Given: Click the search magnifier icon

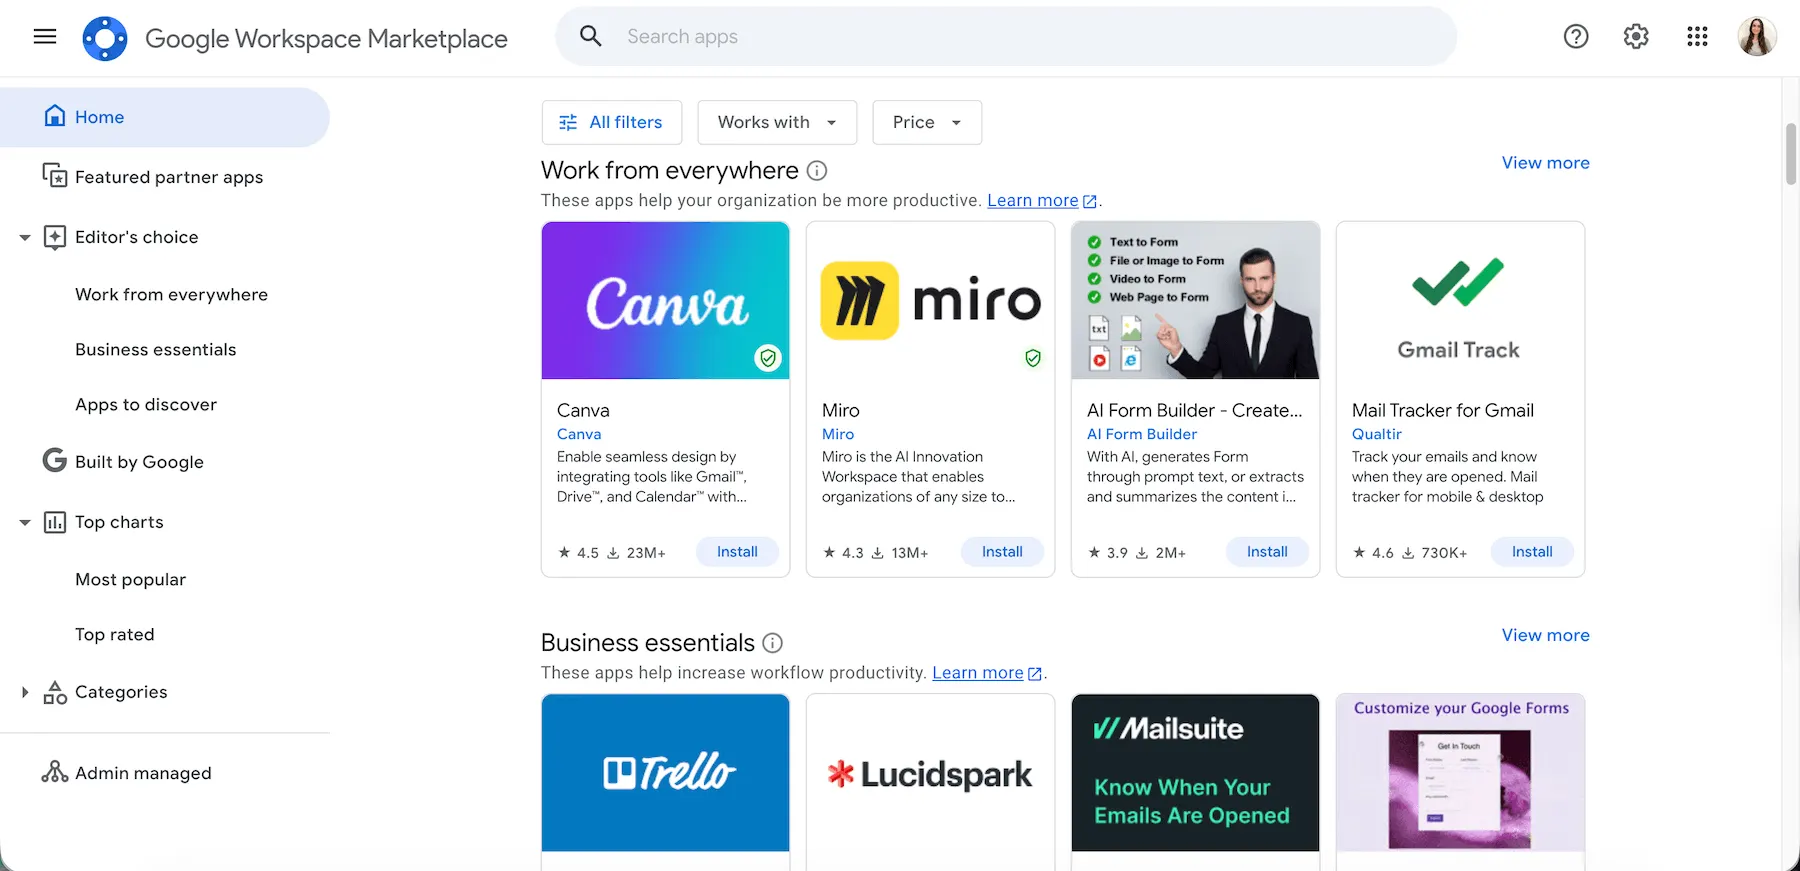Looking at the screenshot, I should coord(591,37).
